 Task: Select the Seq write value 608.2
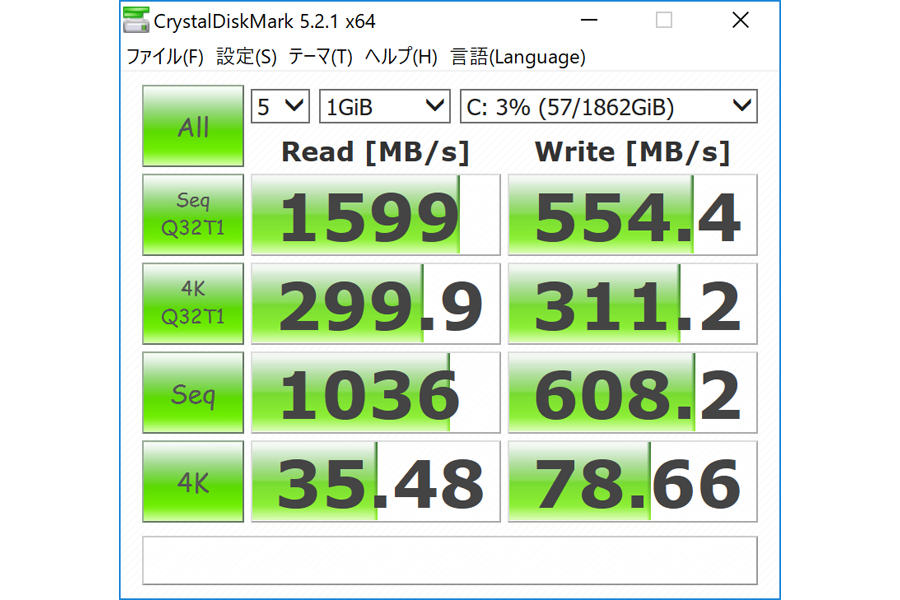(x=633, y=393)
